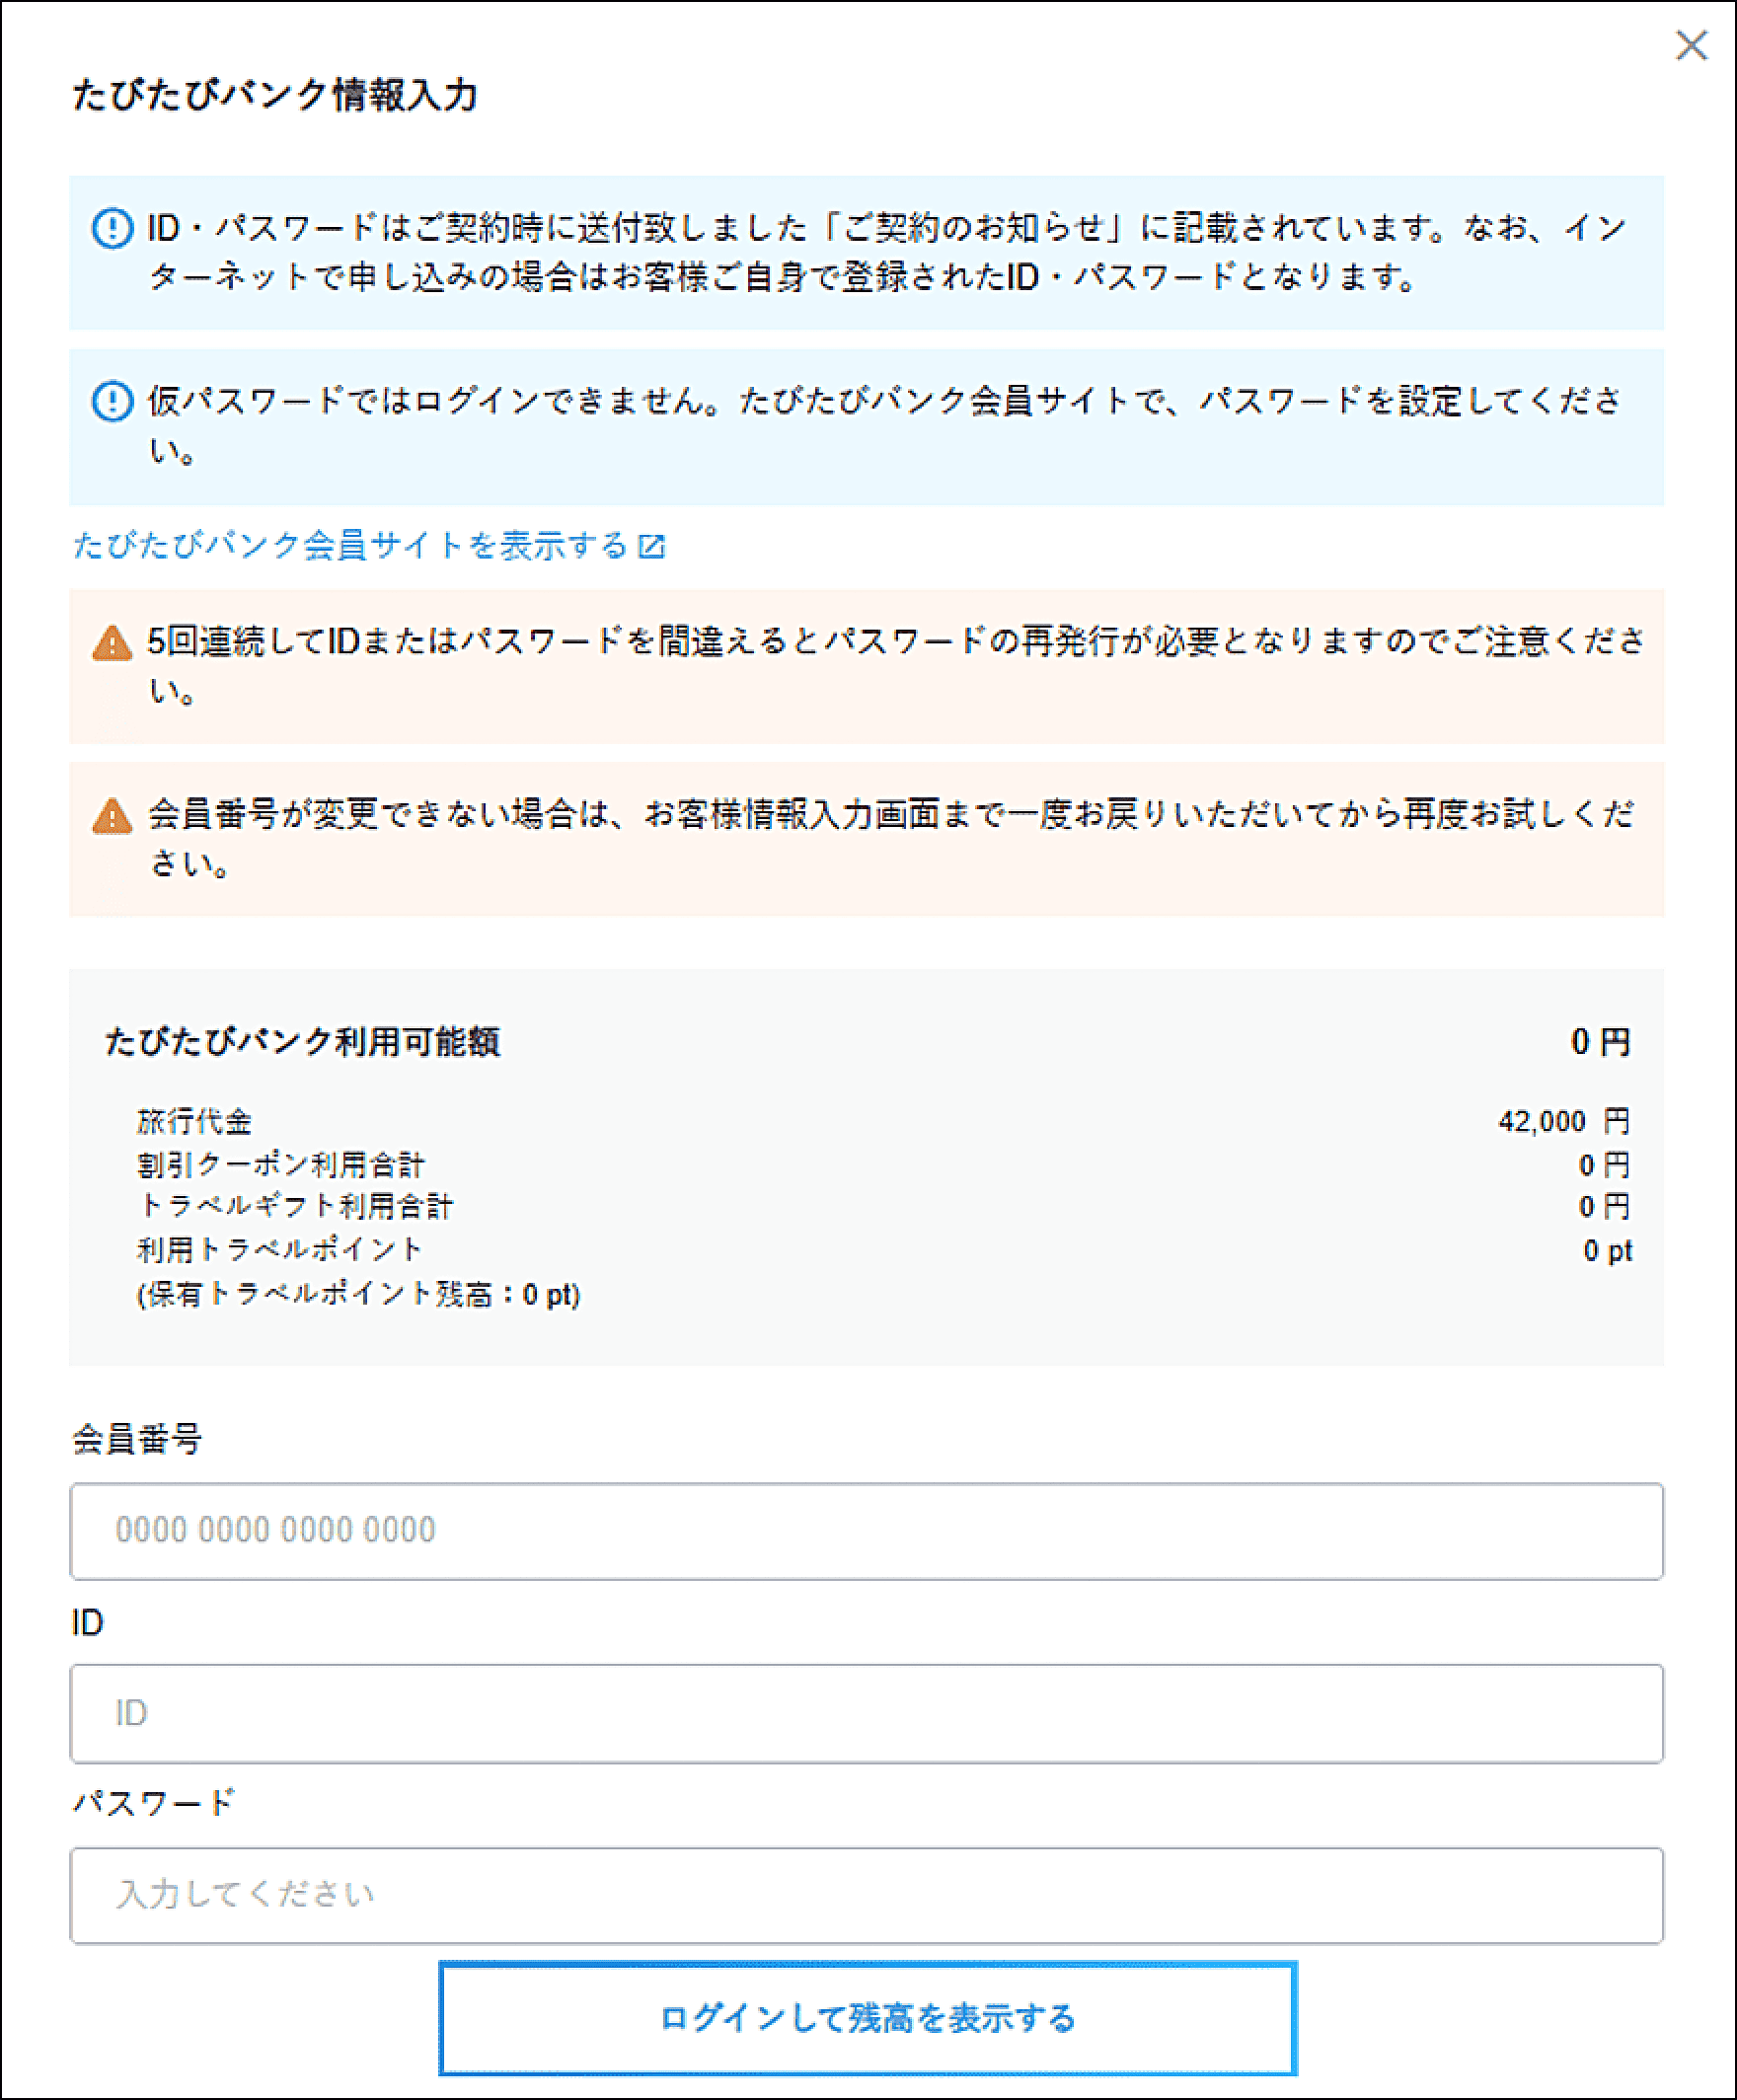
Task: Close the たびたびバンク情報入力 dialog
Action: [1691, 45]
